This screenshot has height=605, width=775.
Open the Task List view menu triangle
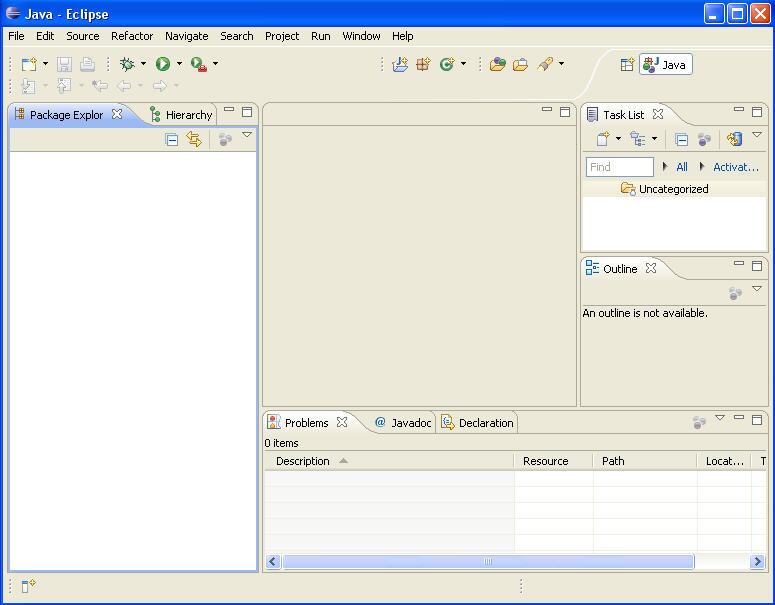(x=757, y=134)
